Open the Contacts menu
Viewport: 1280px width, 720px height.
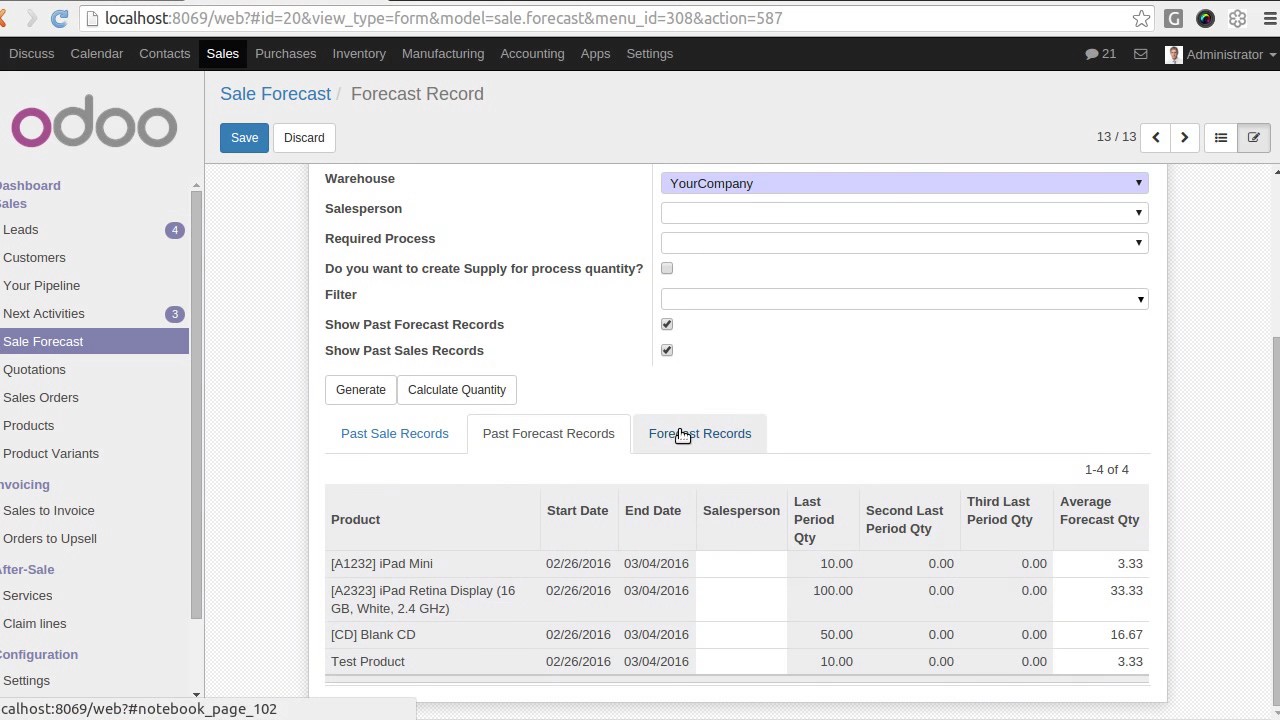click(x=164, y=54)
